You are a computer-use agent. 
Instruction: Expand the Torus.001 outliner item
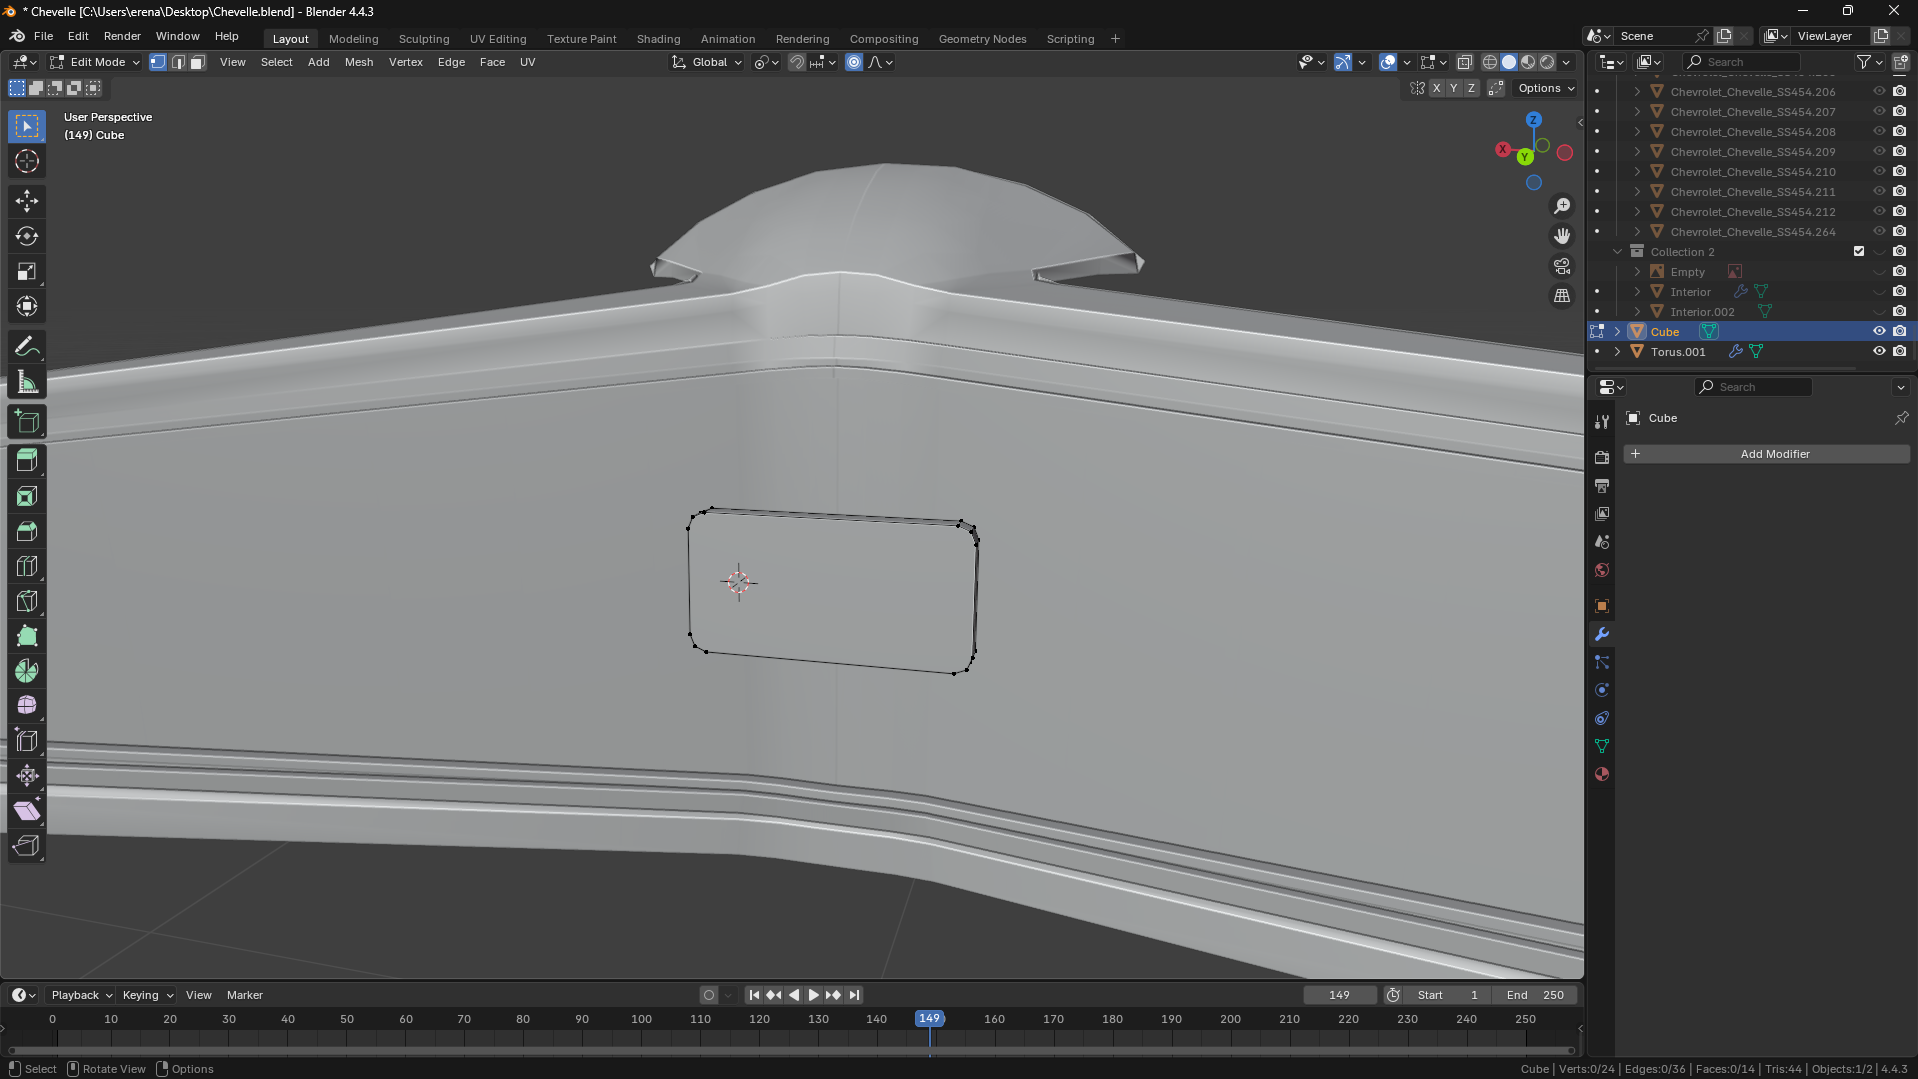pos(1617,352)
